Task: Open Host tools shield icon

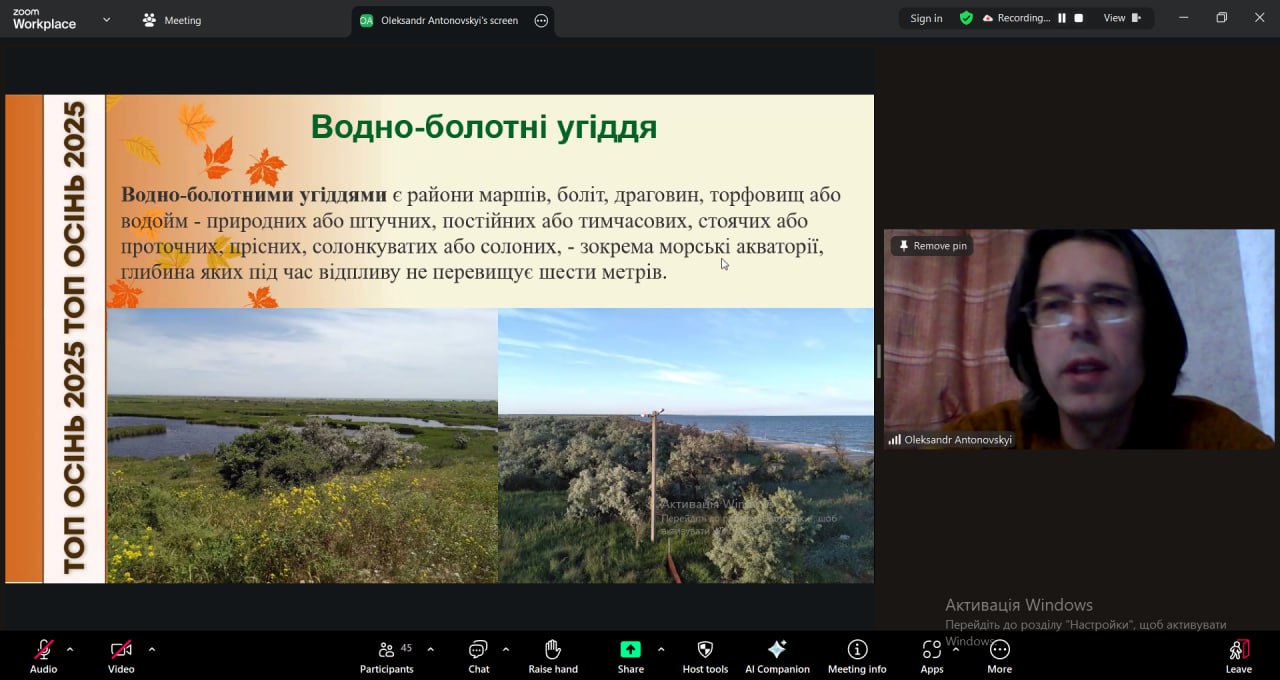Action: [x=705, y=649]
